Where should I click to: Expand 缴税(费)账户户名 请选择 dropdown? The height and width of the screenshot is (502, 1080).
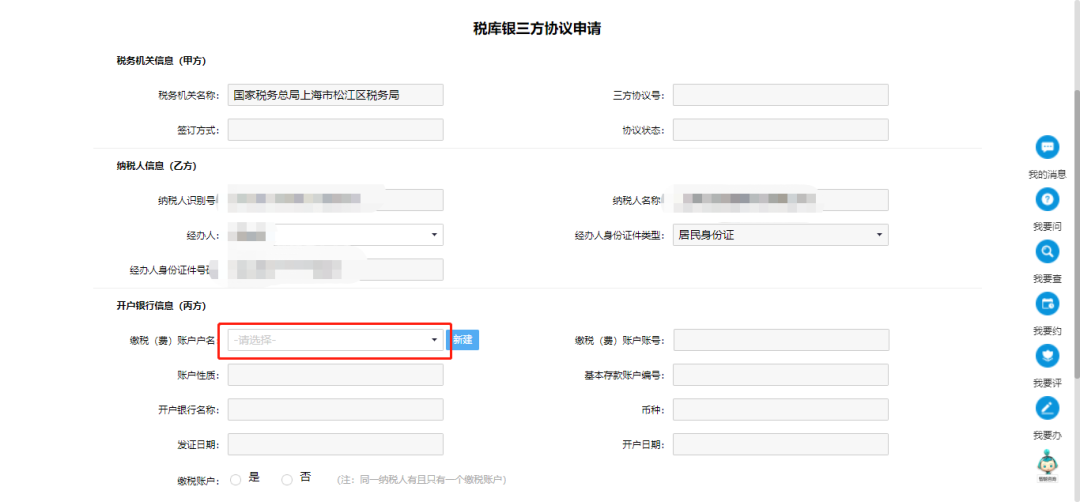[x=335, y=340]
